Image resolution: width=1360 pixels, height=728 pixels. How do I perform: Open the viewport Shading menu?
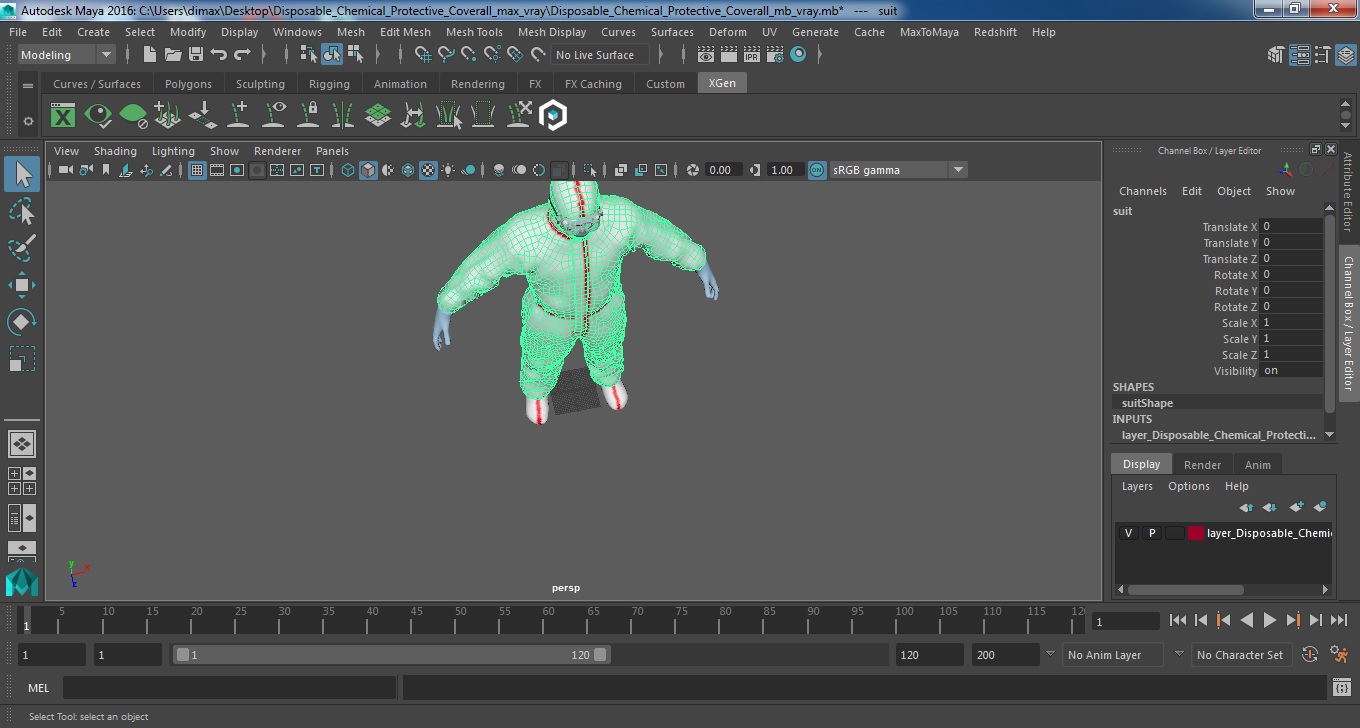coord(115,151)
